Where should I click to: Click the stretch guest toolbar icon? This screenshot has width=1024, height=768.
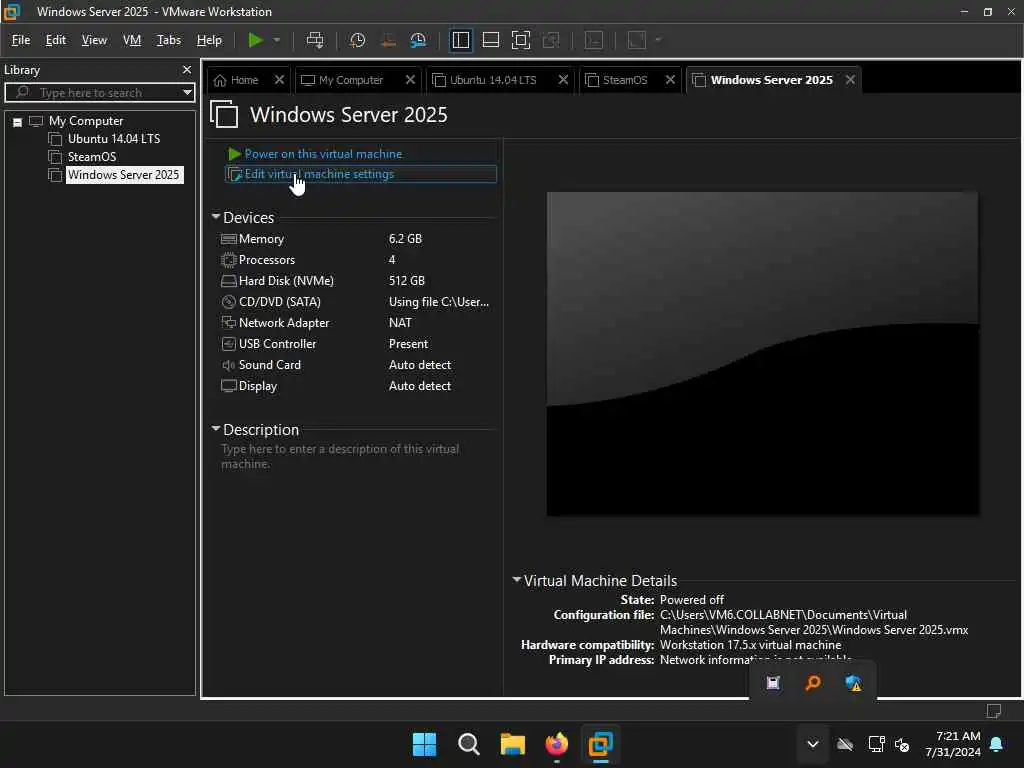coord(637,40)
